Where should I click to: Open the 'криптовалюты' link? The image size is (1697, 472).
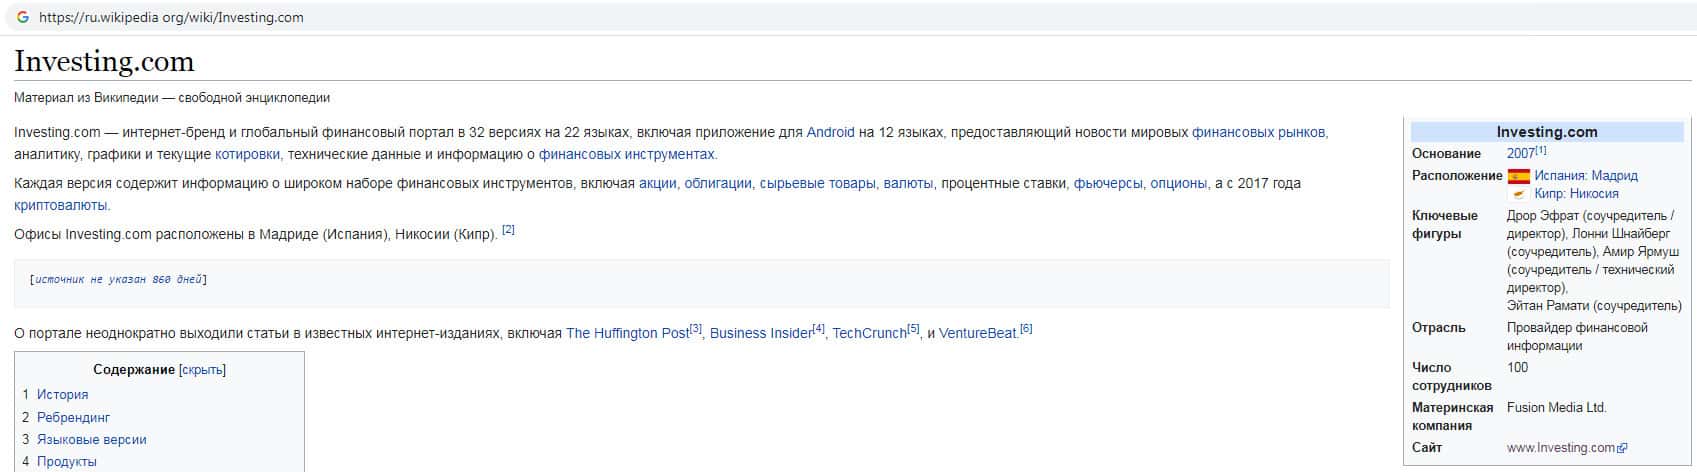pos(60,205)
